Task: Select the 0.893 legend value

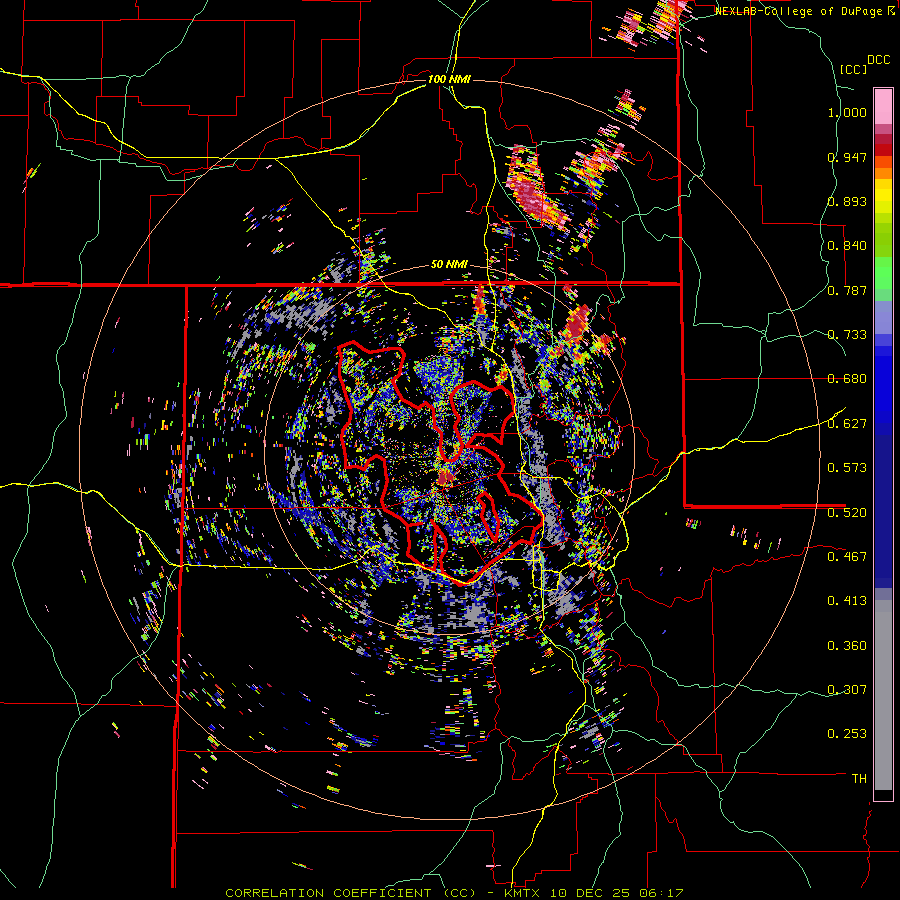Action: pos(847,201)
